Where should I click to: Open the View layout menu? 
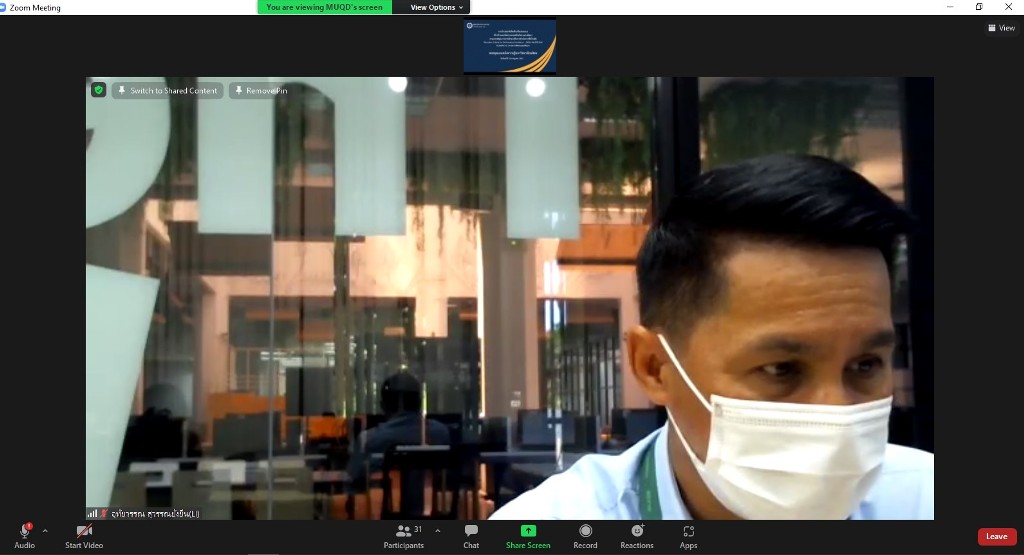pyautogui.click(x=1001, y=28)
